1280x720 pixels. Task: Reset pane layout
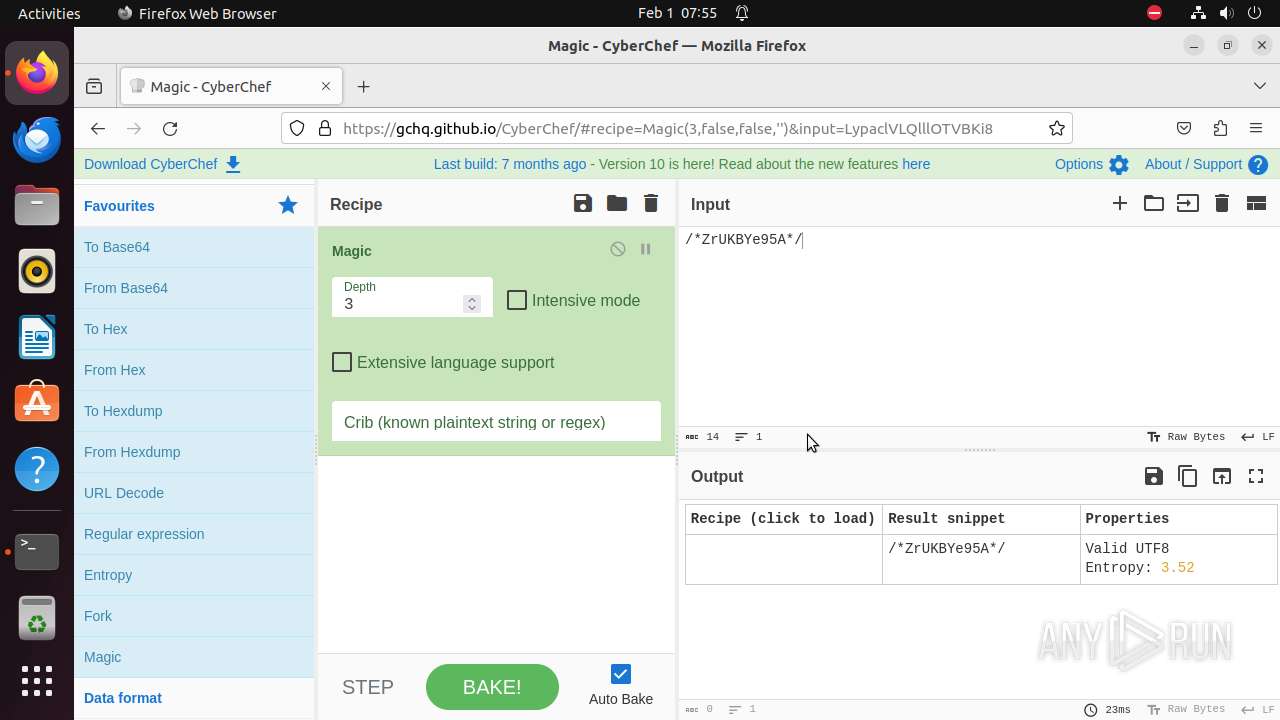(1256, 204)
